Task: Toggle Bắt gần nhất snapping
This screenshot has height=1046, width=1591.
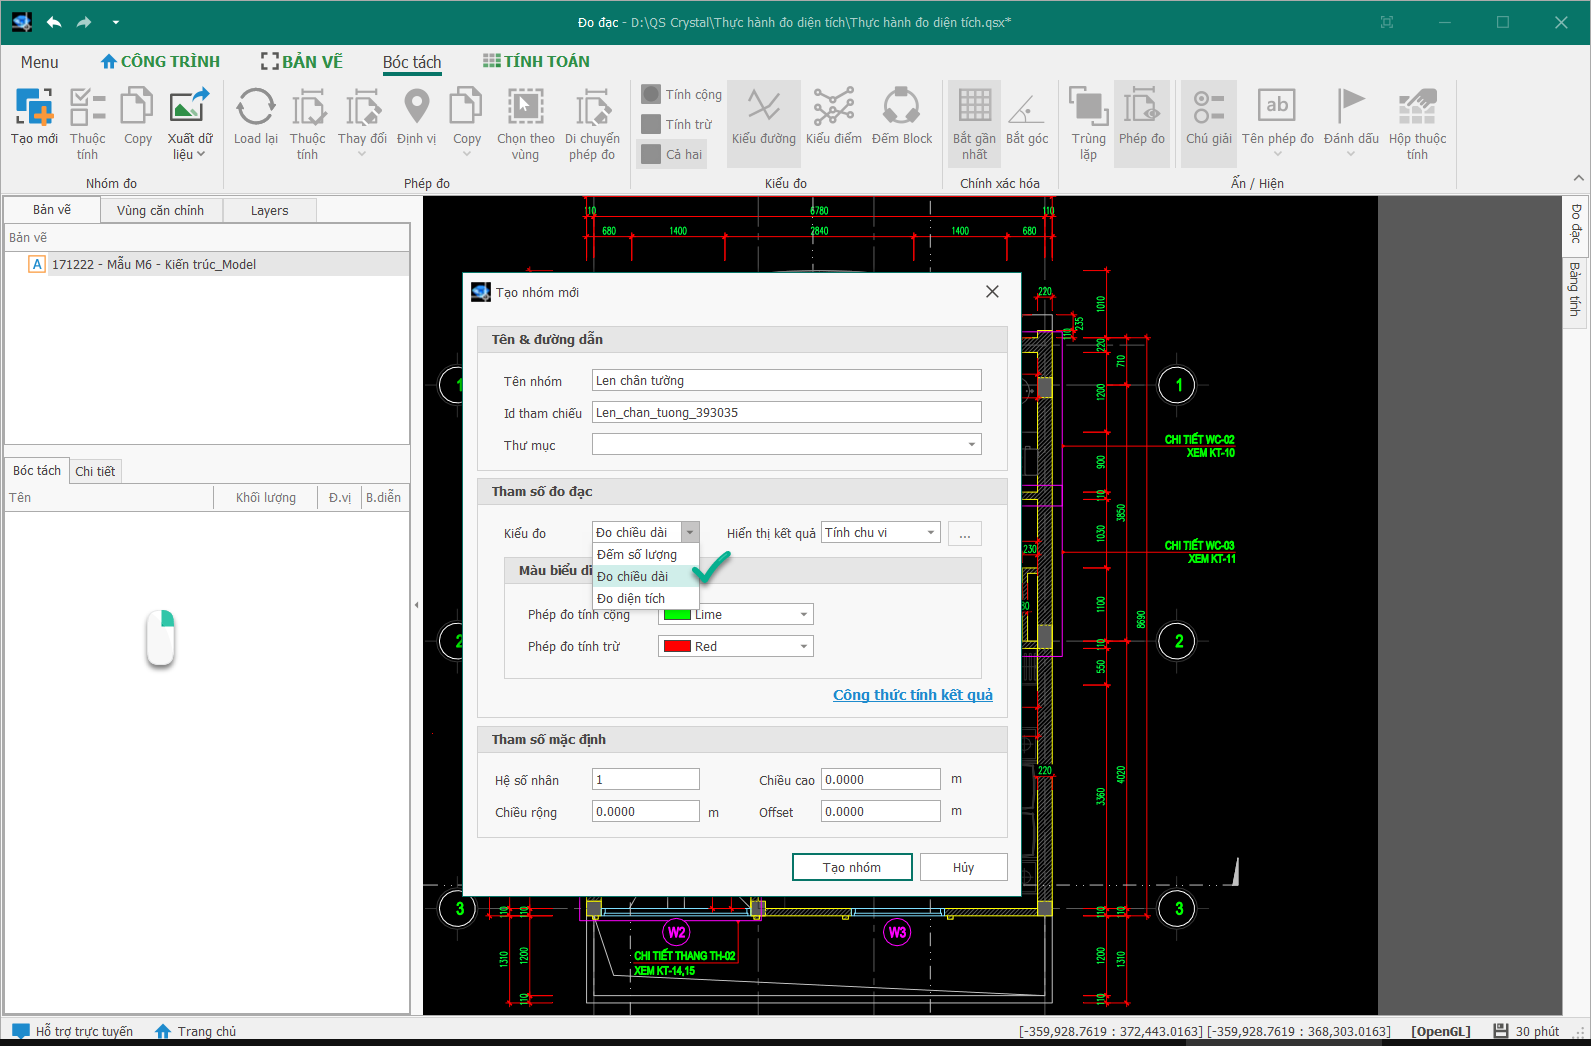Action: (x=974, y=123)
